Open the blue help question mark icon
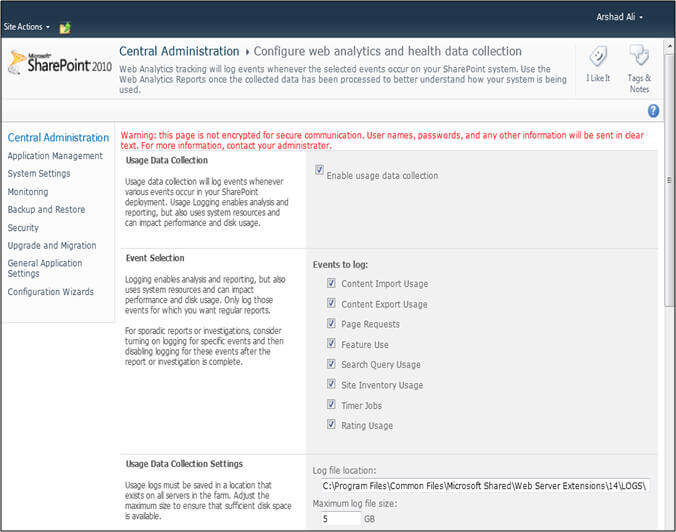The height and width of the screenshot is (532, 676). [x=653, y=111]
